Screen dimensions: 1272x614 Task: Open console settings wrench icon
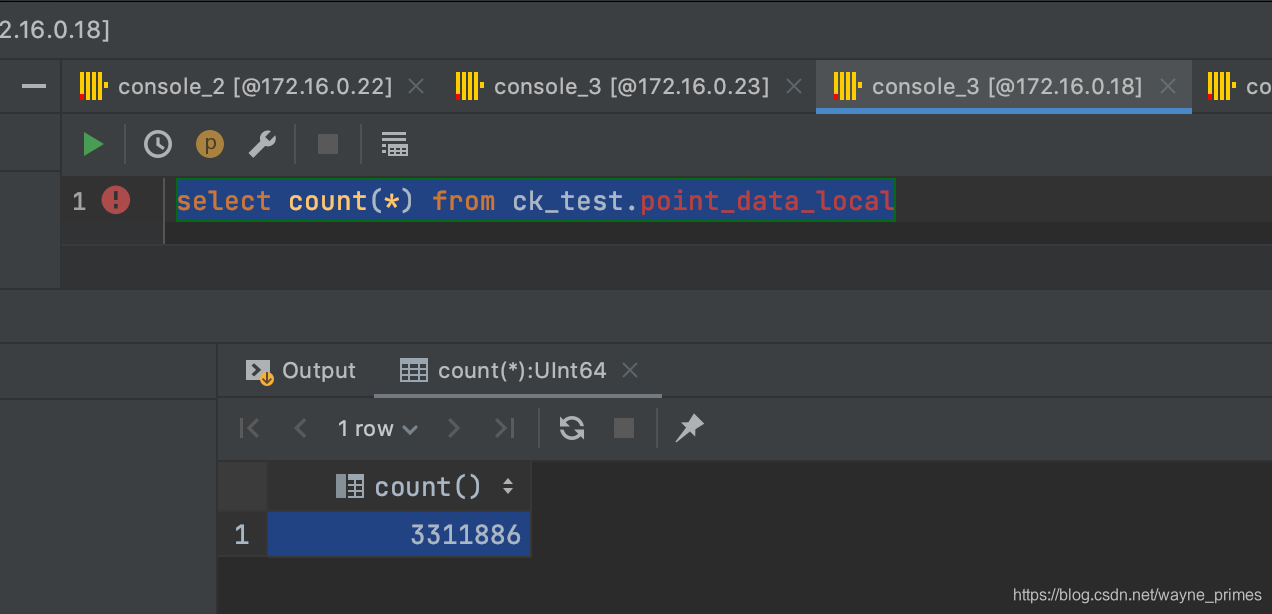[262, 145]
